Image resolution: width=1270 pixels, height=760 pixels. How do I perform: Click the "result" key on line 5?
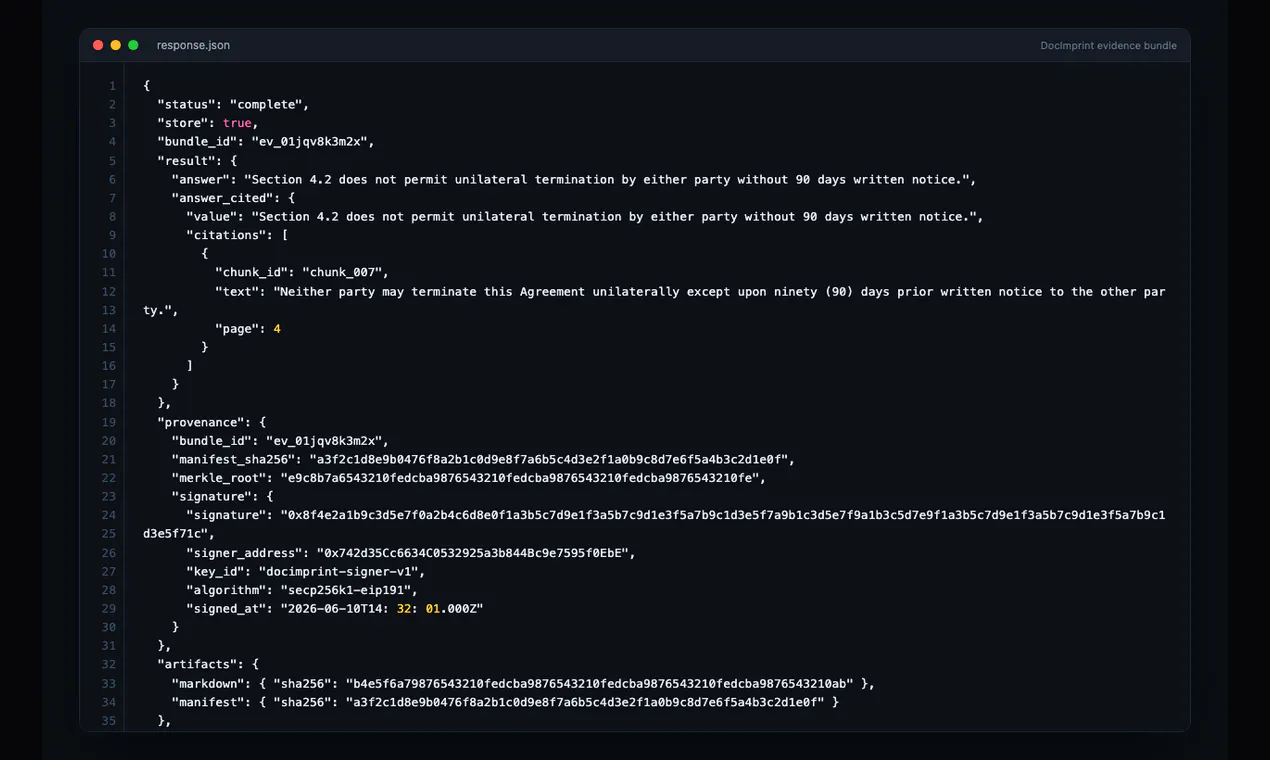pos(186,160)
